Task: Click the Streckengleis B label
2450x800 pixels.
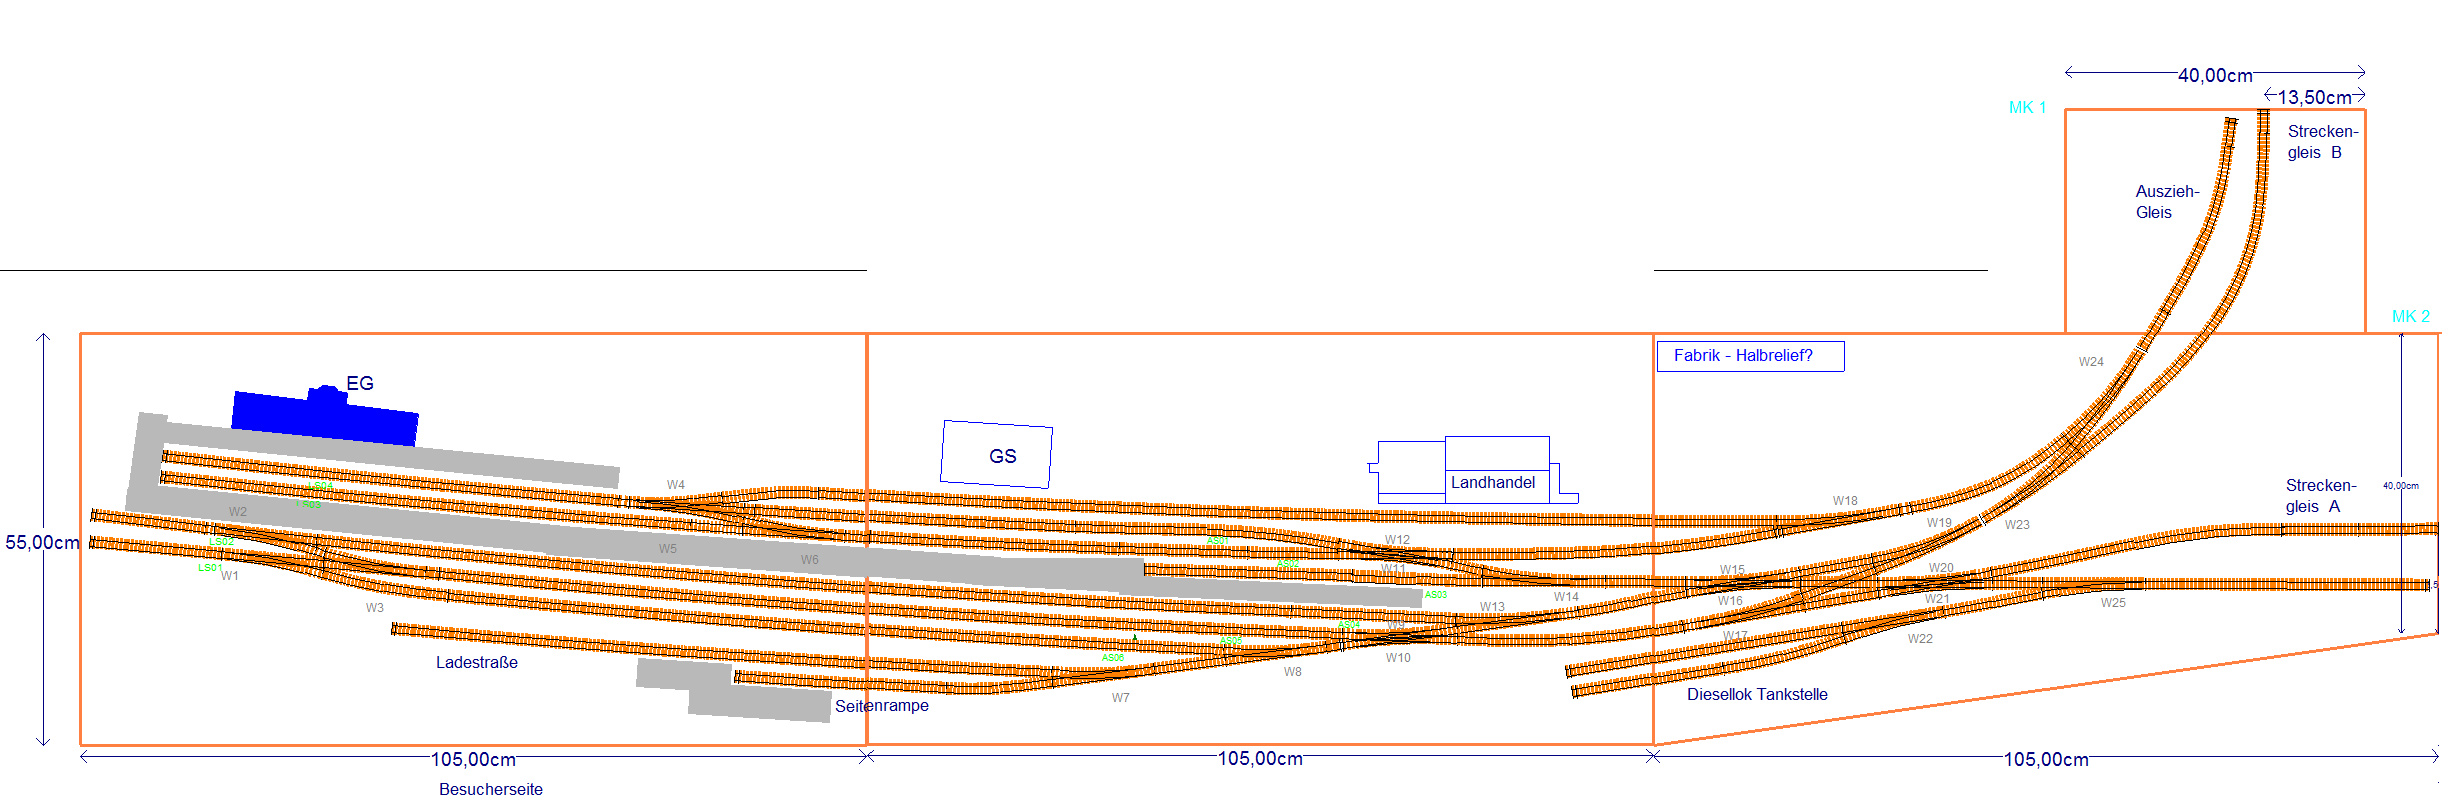Action: (x=2322, y=142)
